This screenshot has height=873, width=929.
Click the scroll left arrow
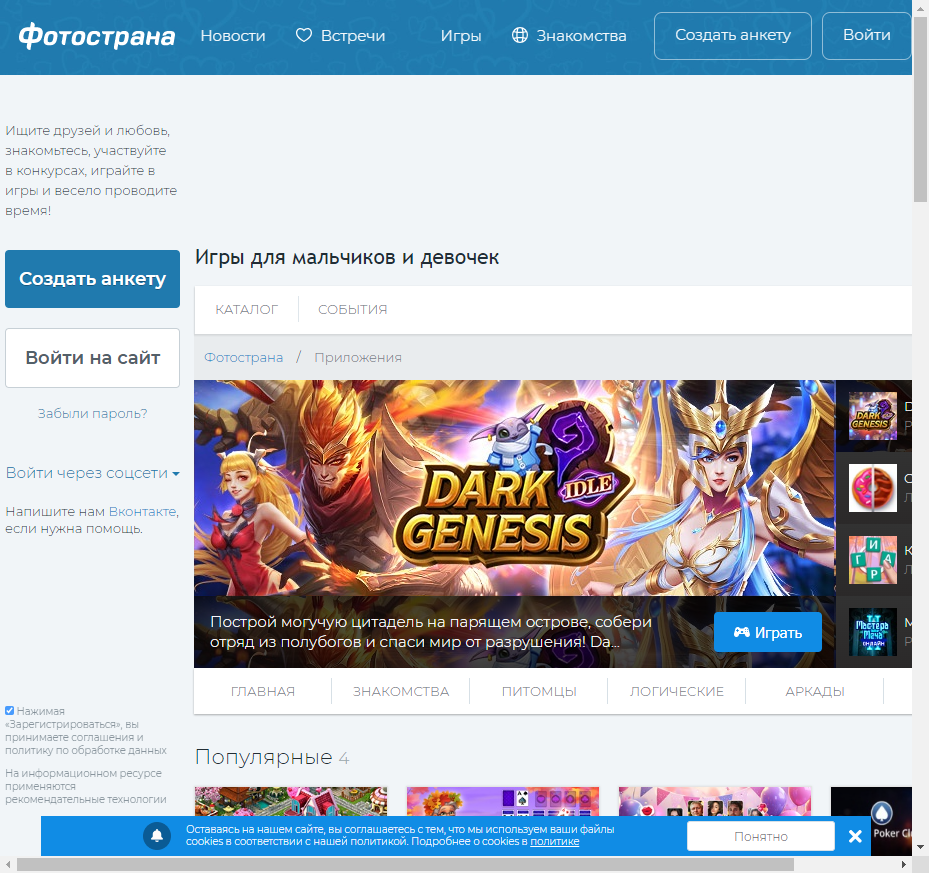[x=8, y=865]
